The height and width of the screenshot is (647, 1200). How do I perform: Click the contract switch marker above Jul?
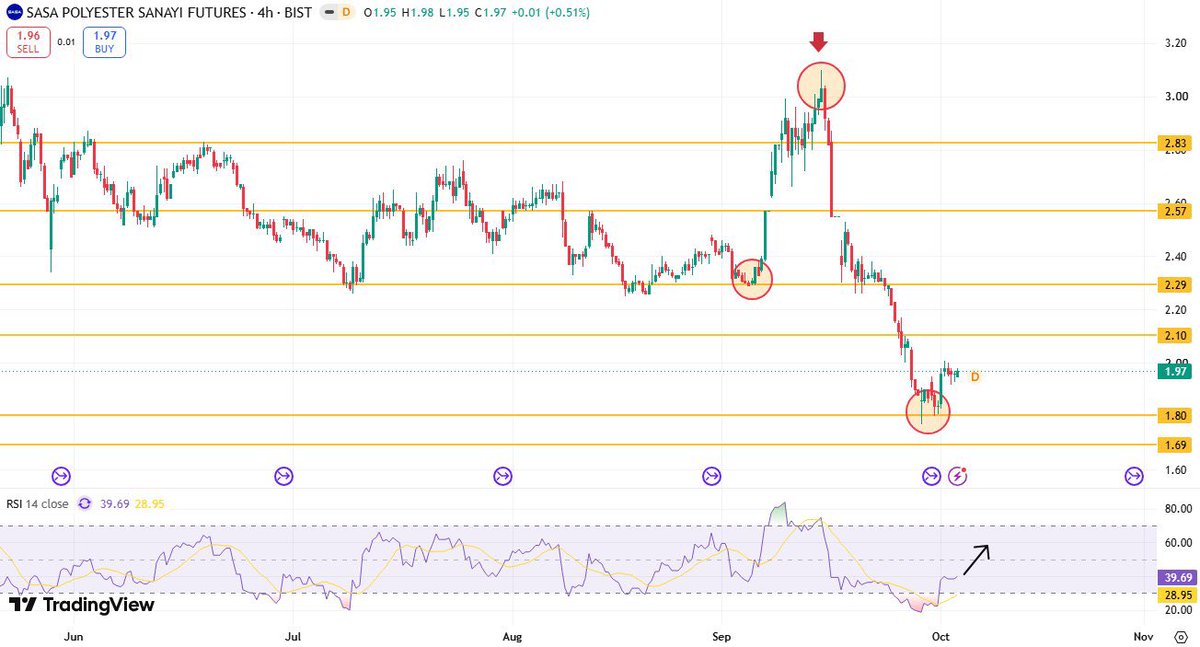pos(282,476)
